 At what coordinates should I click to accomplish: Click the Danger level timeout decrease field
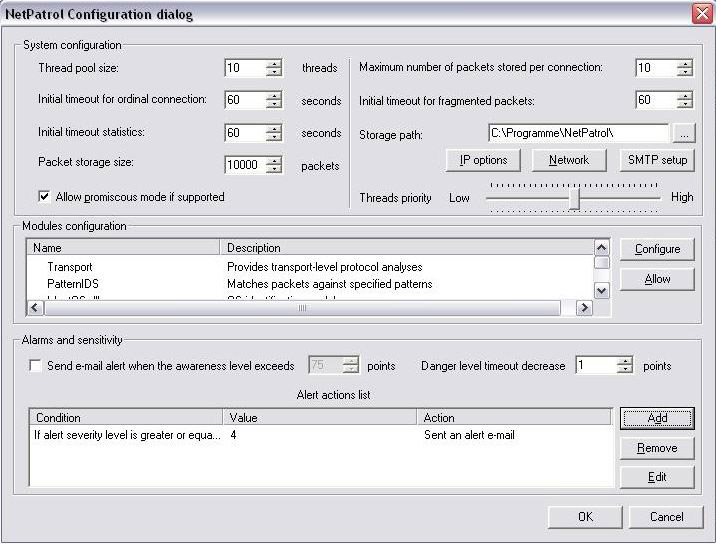pos(596,365)
